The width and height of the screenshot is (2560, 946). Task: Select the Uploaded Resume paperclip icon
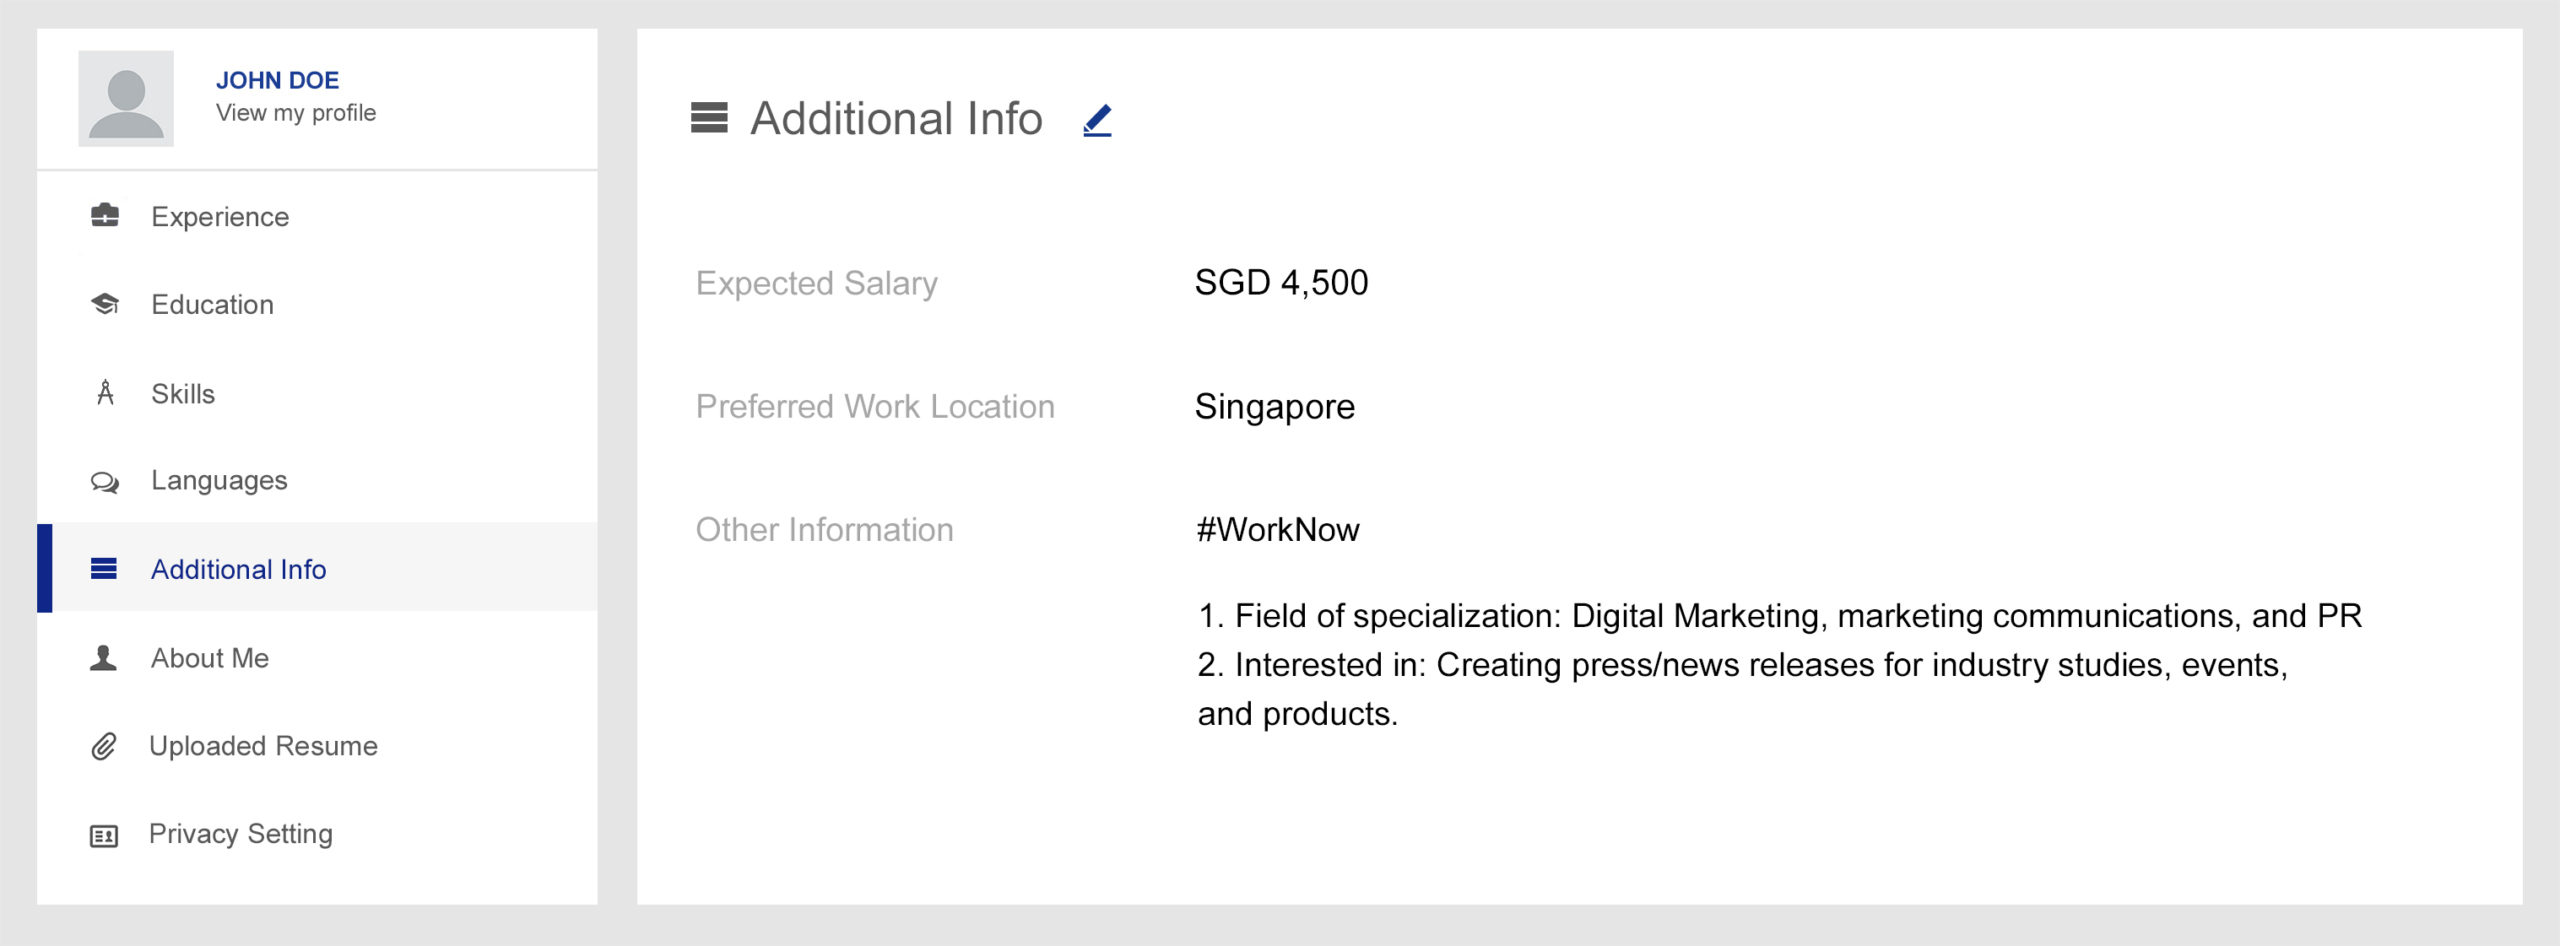(x=104, y=745)
